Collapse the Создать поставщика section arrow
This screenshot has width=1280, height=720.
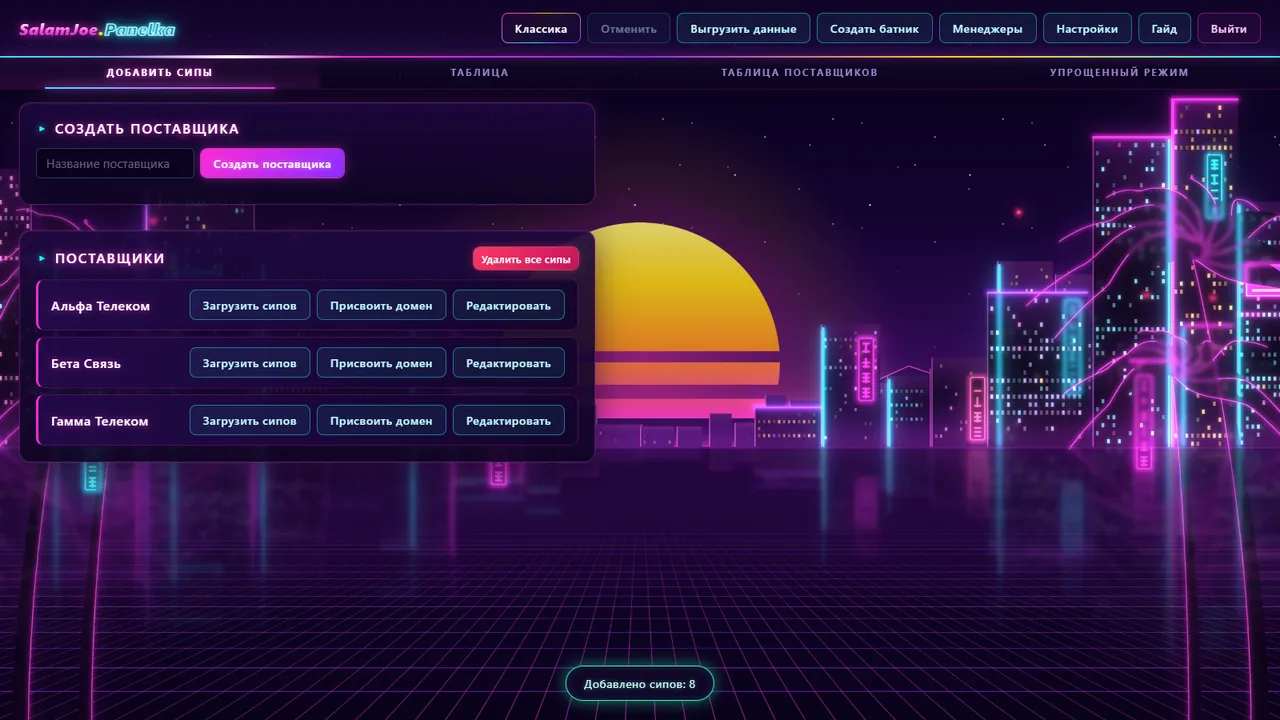42,129
